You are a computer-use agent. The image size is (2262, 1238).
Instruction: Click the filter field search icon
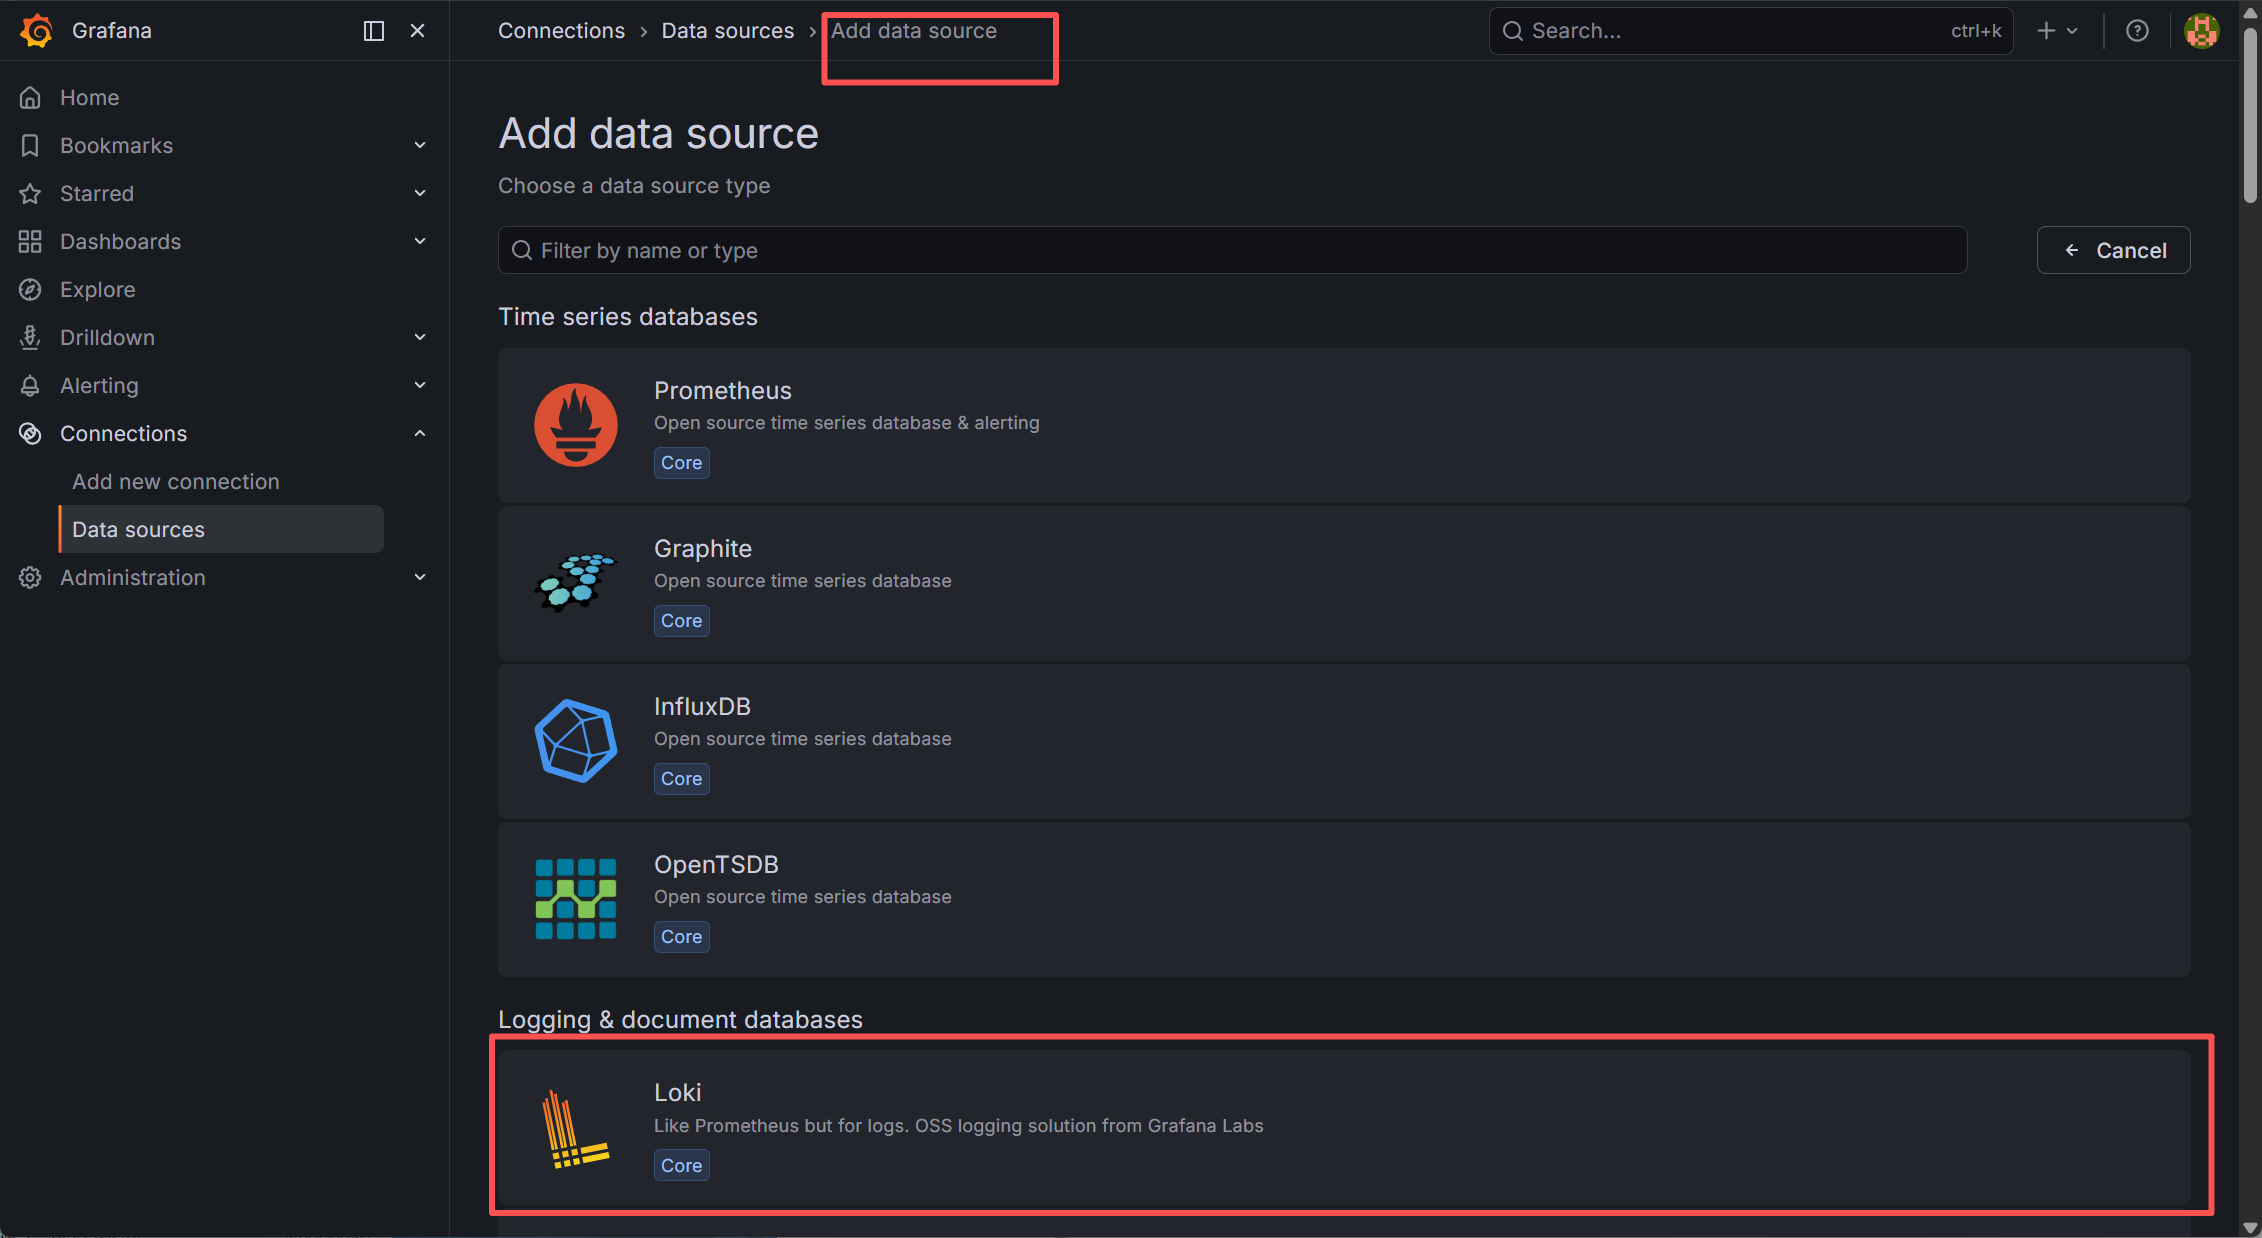(x=521, y=250)
